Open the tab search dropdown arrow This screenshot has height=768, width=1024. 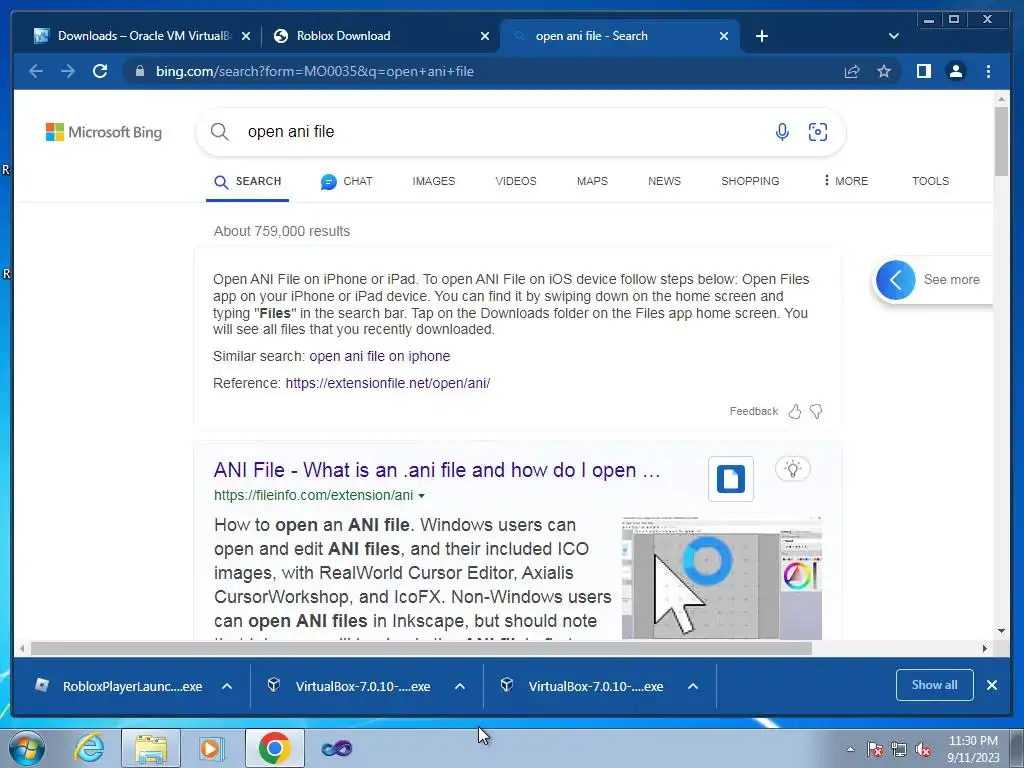click(x=894, y=36)
